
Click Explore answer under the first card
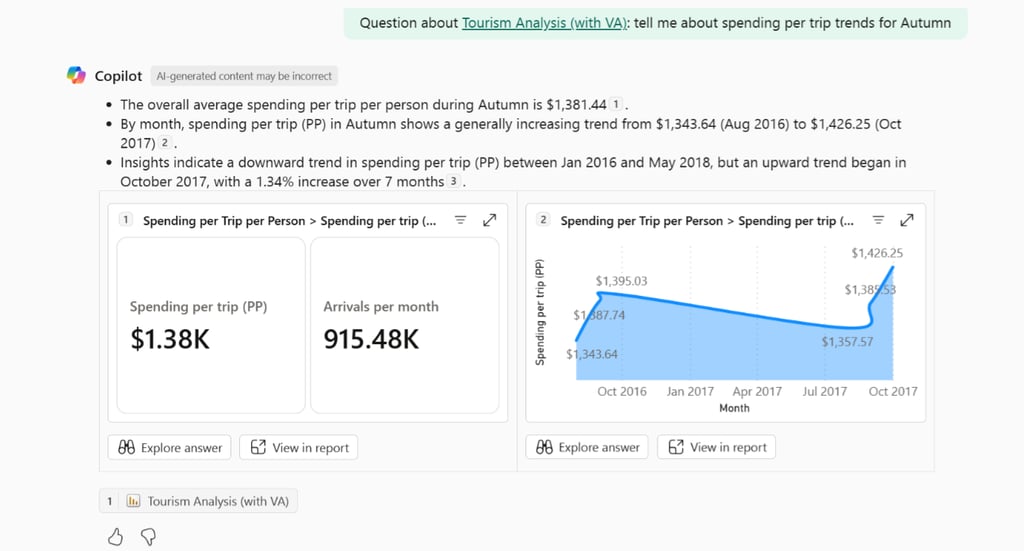170,447
